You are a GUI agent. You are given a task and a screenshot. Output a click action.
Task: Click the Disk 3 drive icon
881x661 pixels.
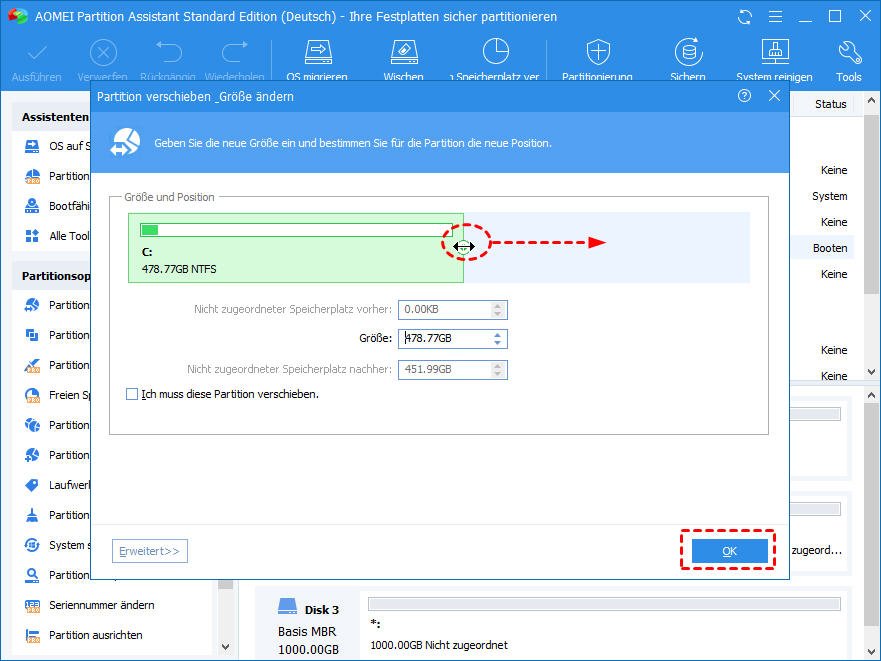[x=287, y=607]
